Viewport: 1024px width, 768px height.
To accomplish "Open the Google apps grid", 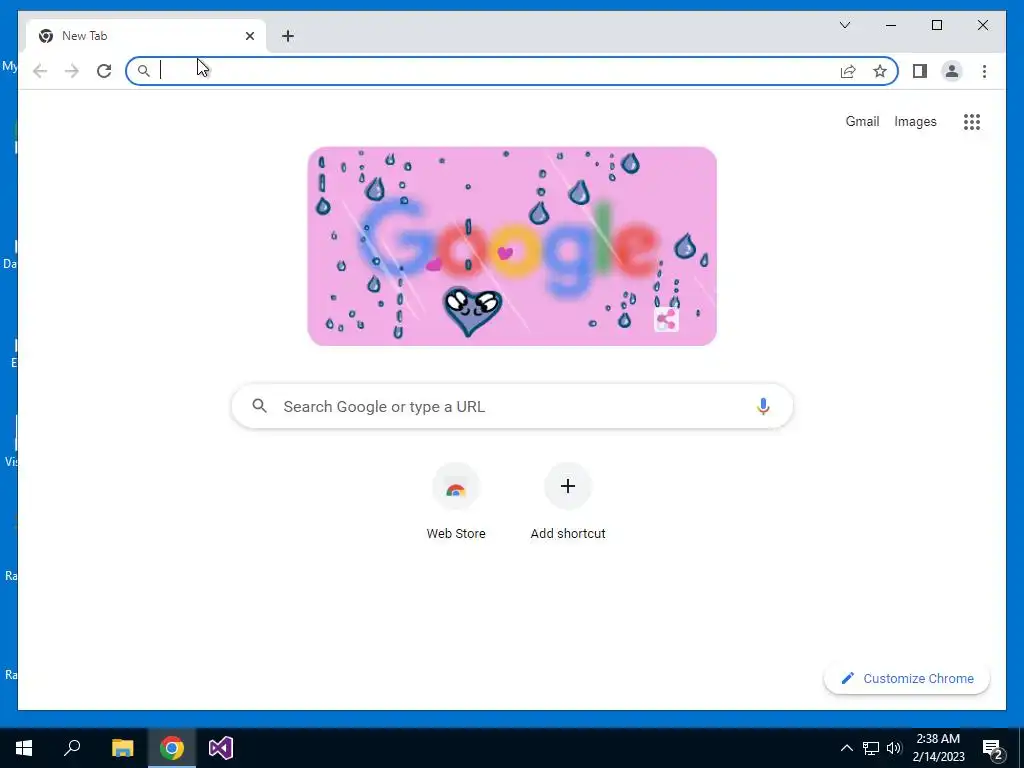I will point(972,122).
